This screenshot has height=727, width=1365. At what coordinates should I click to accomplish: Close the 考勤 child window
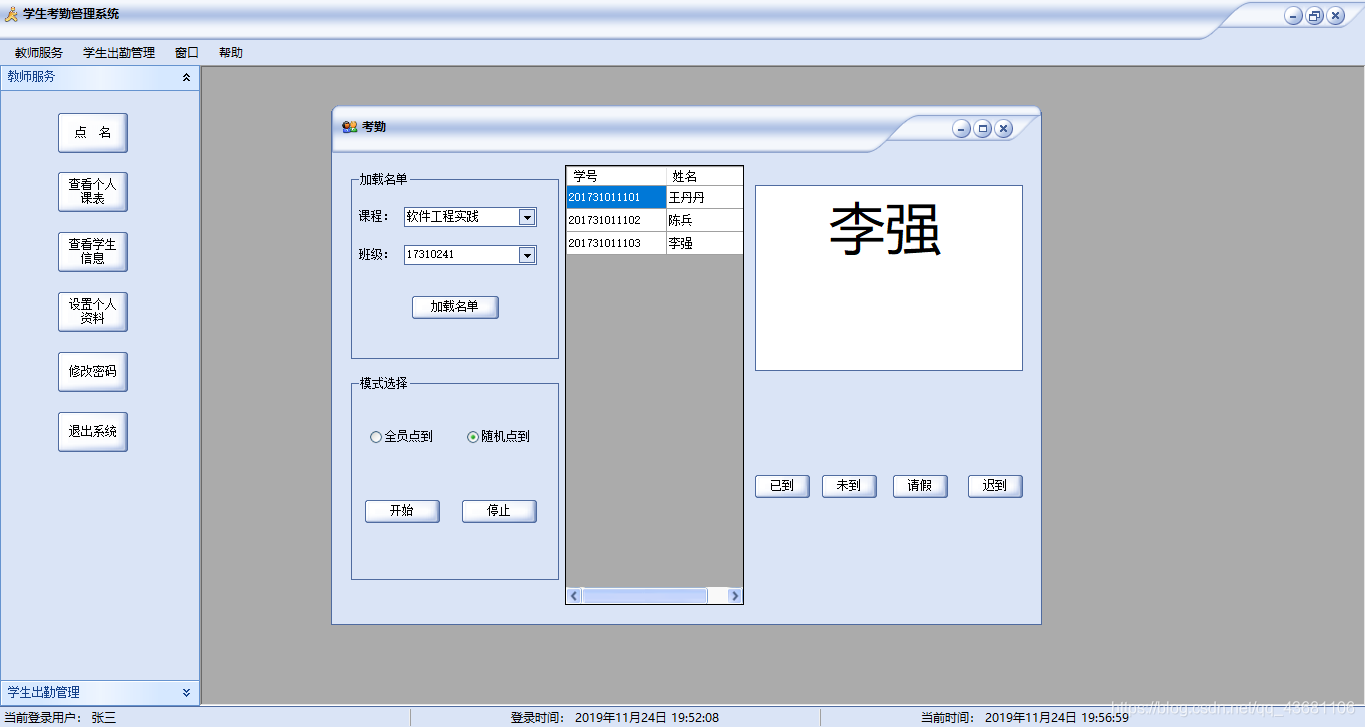click(x=1004, y=128)
